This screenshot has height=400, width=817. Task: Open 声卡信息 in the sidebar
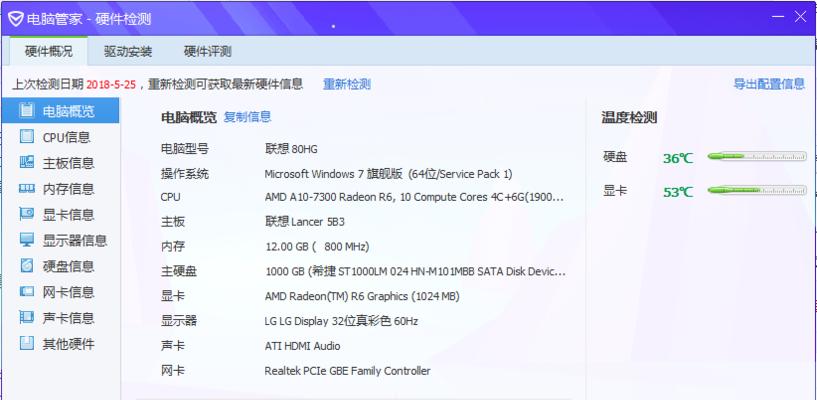pyautogui.click(x=60, y=318)
